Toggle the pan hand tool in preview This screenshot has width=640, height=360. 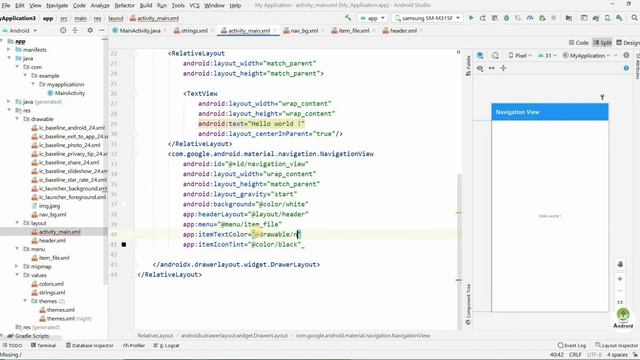click(x=620, y=264)
